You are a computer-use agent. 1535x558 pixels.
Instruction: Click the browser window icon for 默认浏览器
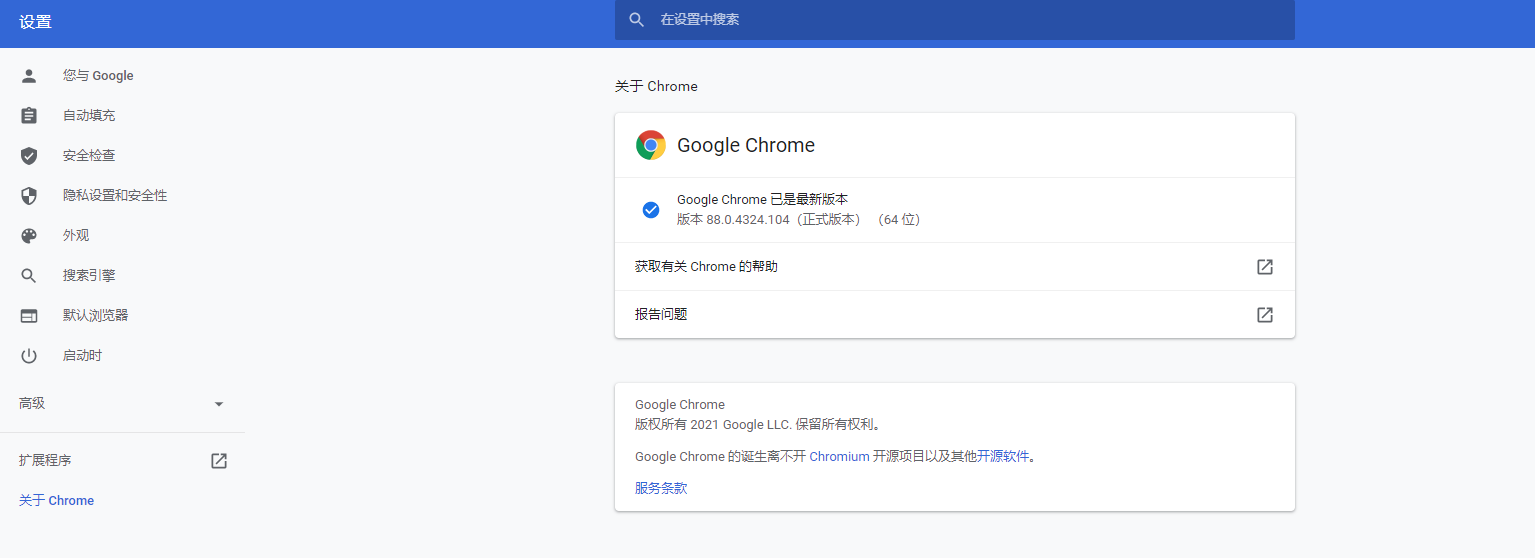click(29, 316)
